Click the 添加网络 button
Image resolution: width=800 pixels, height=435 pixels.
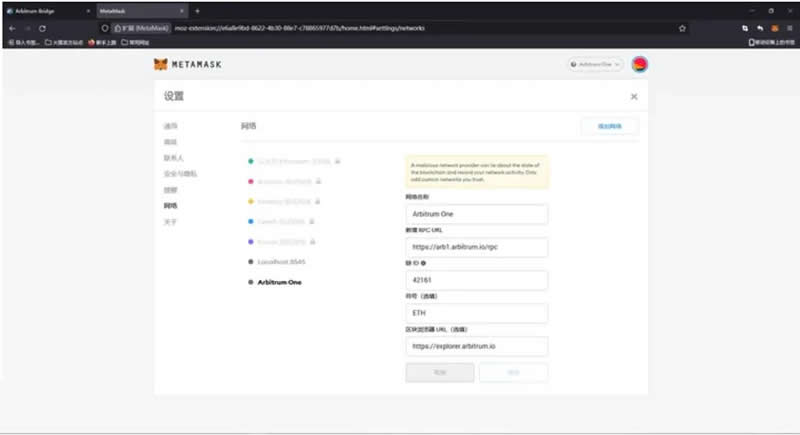pyautogui.click(x=609, y=127)
